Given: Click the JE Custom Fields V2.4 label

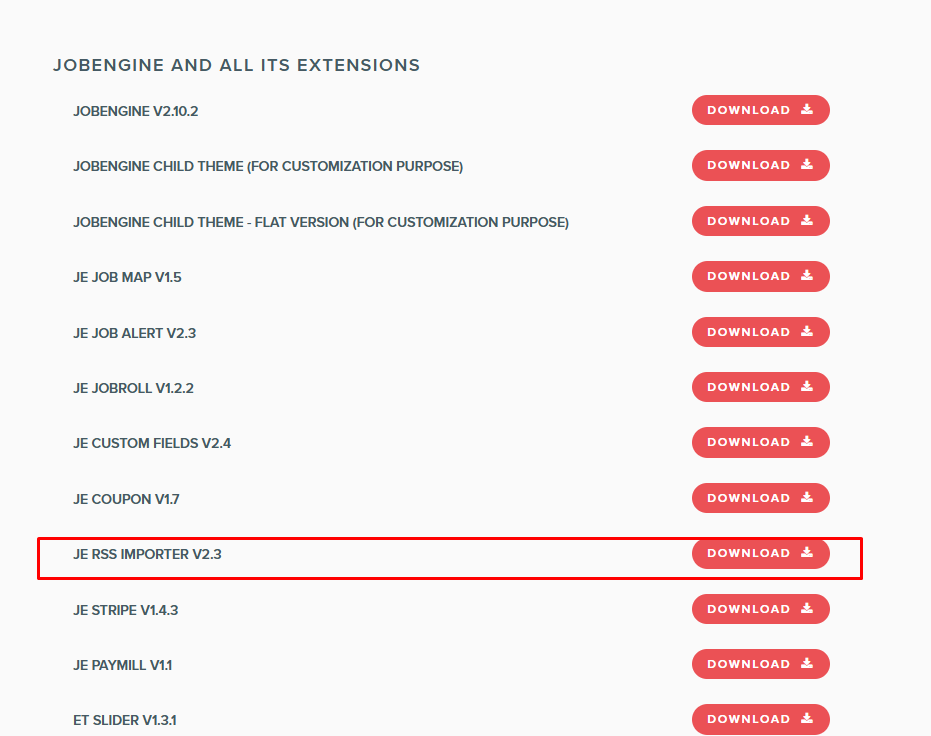Looking at the screenshot, I should (x=152, y=443).
